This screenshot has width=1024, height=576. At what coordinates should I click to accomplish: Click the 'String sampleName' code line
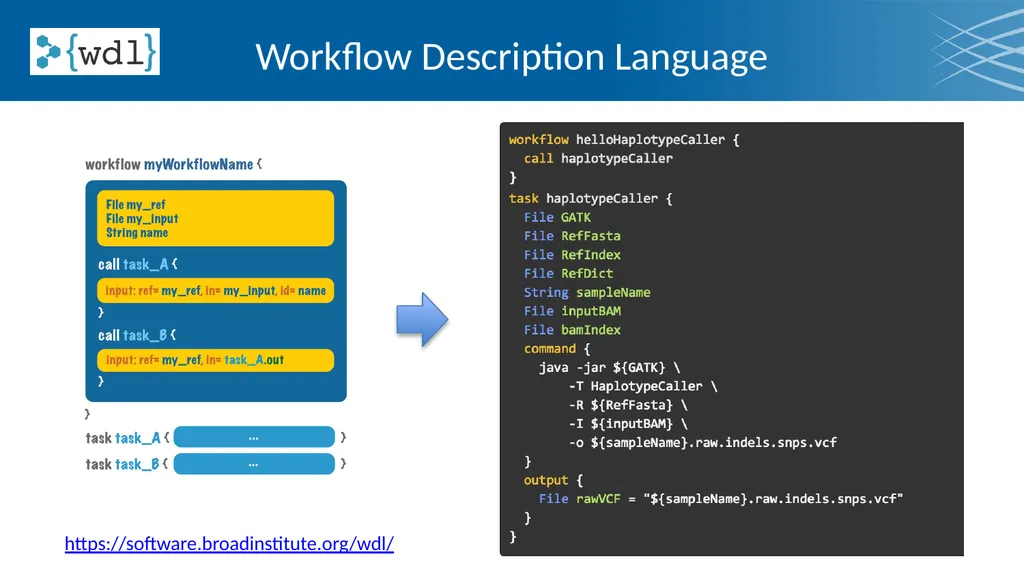point(587,293)
